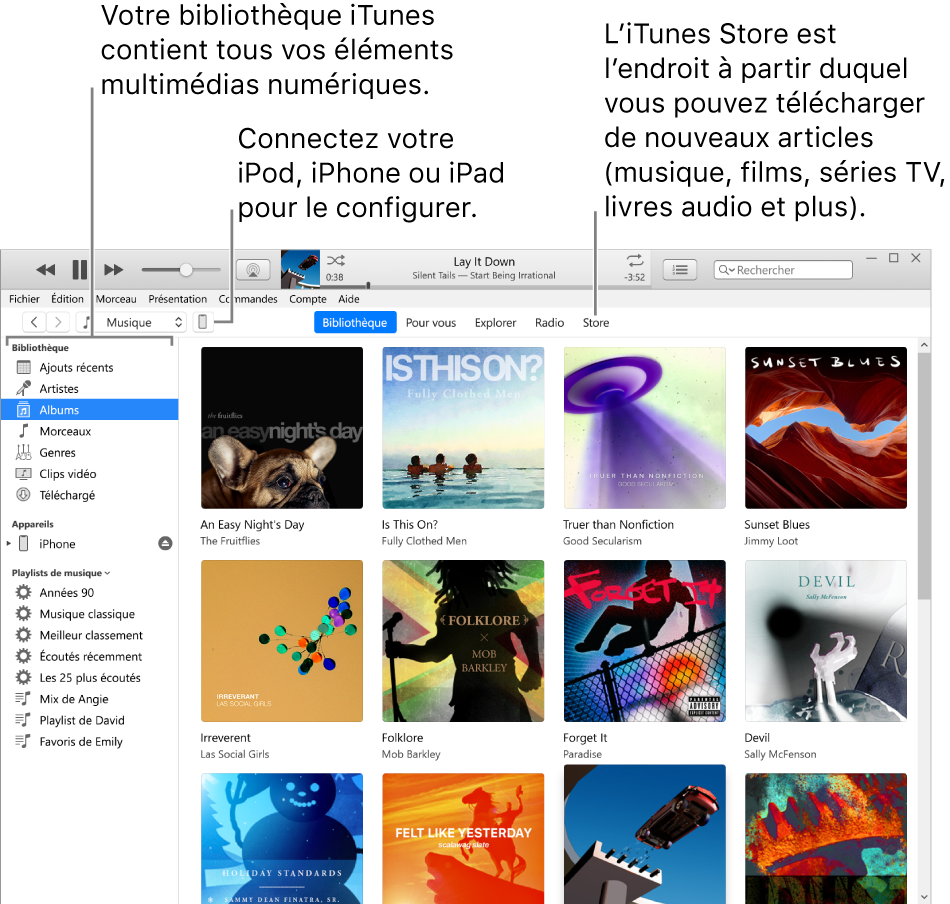Image resolution: width=950 pixels, height=904 pixels.
Task: Click the previous track rewind button
Action: pyautogui.click(x=45, y=270)
